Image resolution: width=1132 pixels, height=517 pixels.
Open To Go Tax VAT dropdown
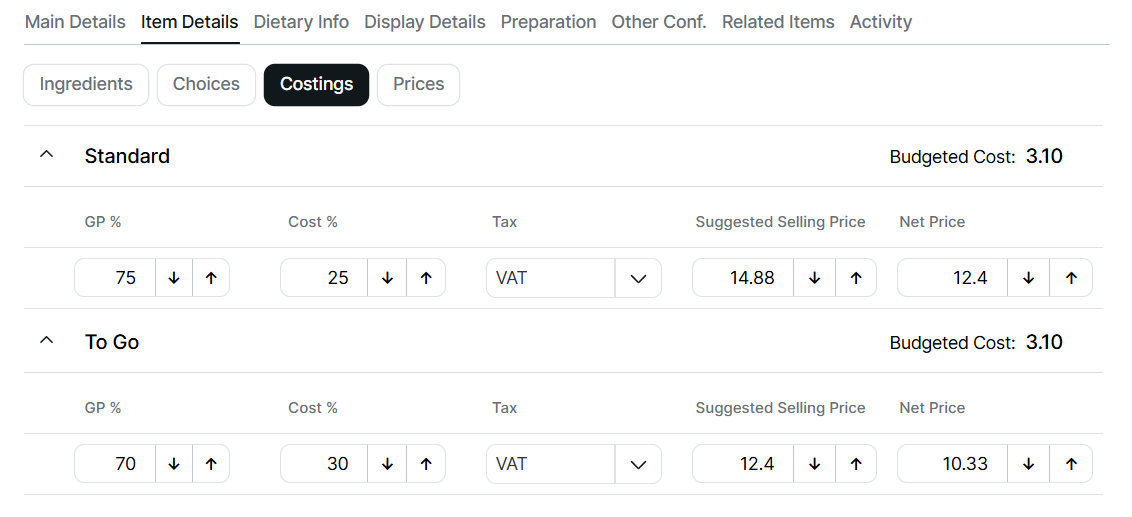click(x=639, y=464)
